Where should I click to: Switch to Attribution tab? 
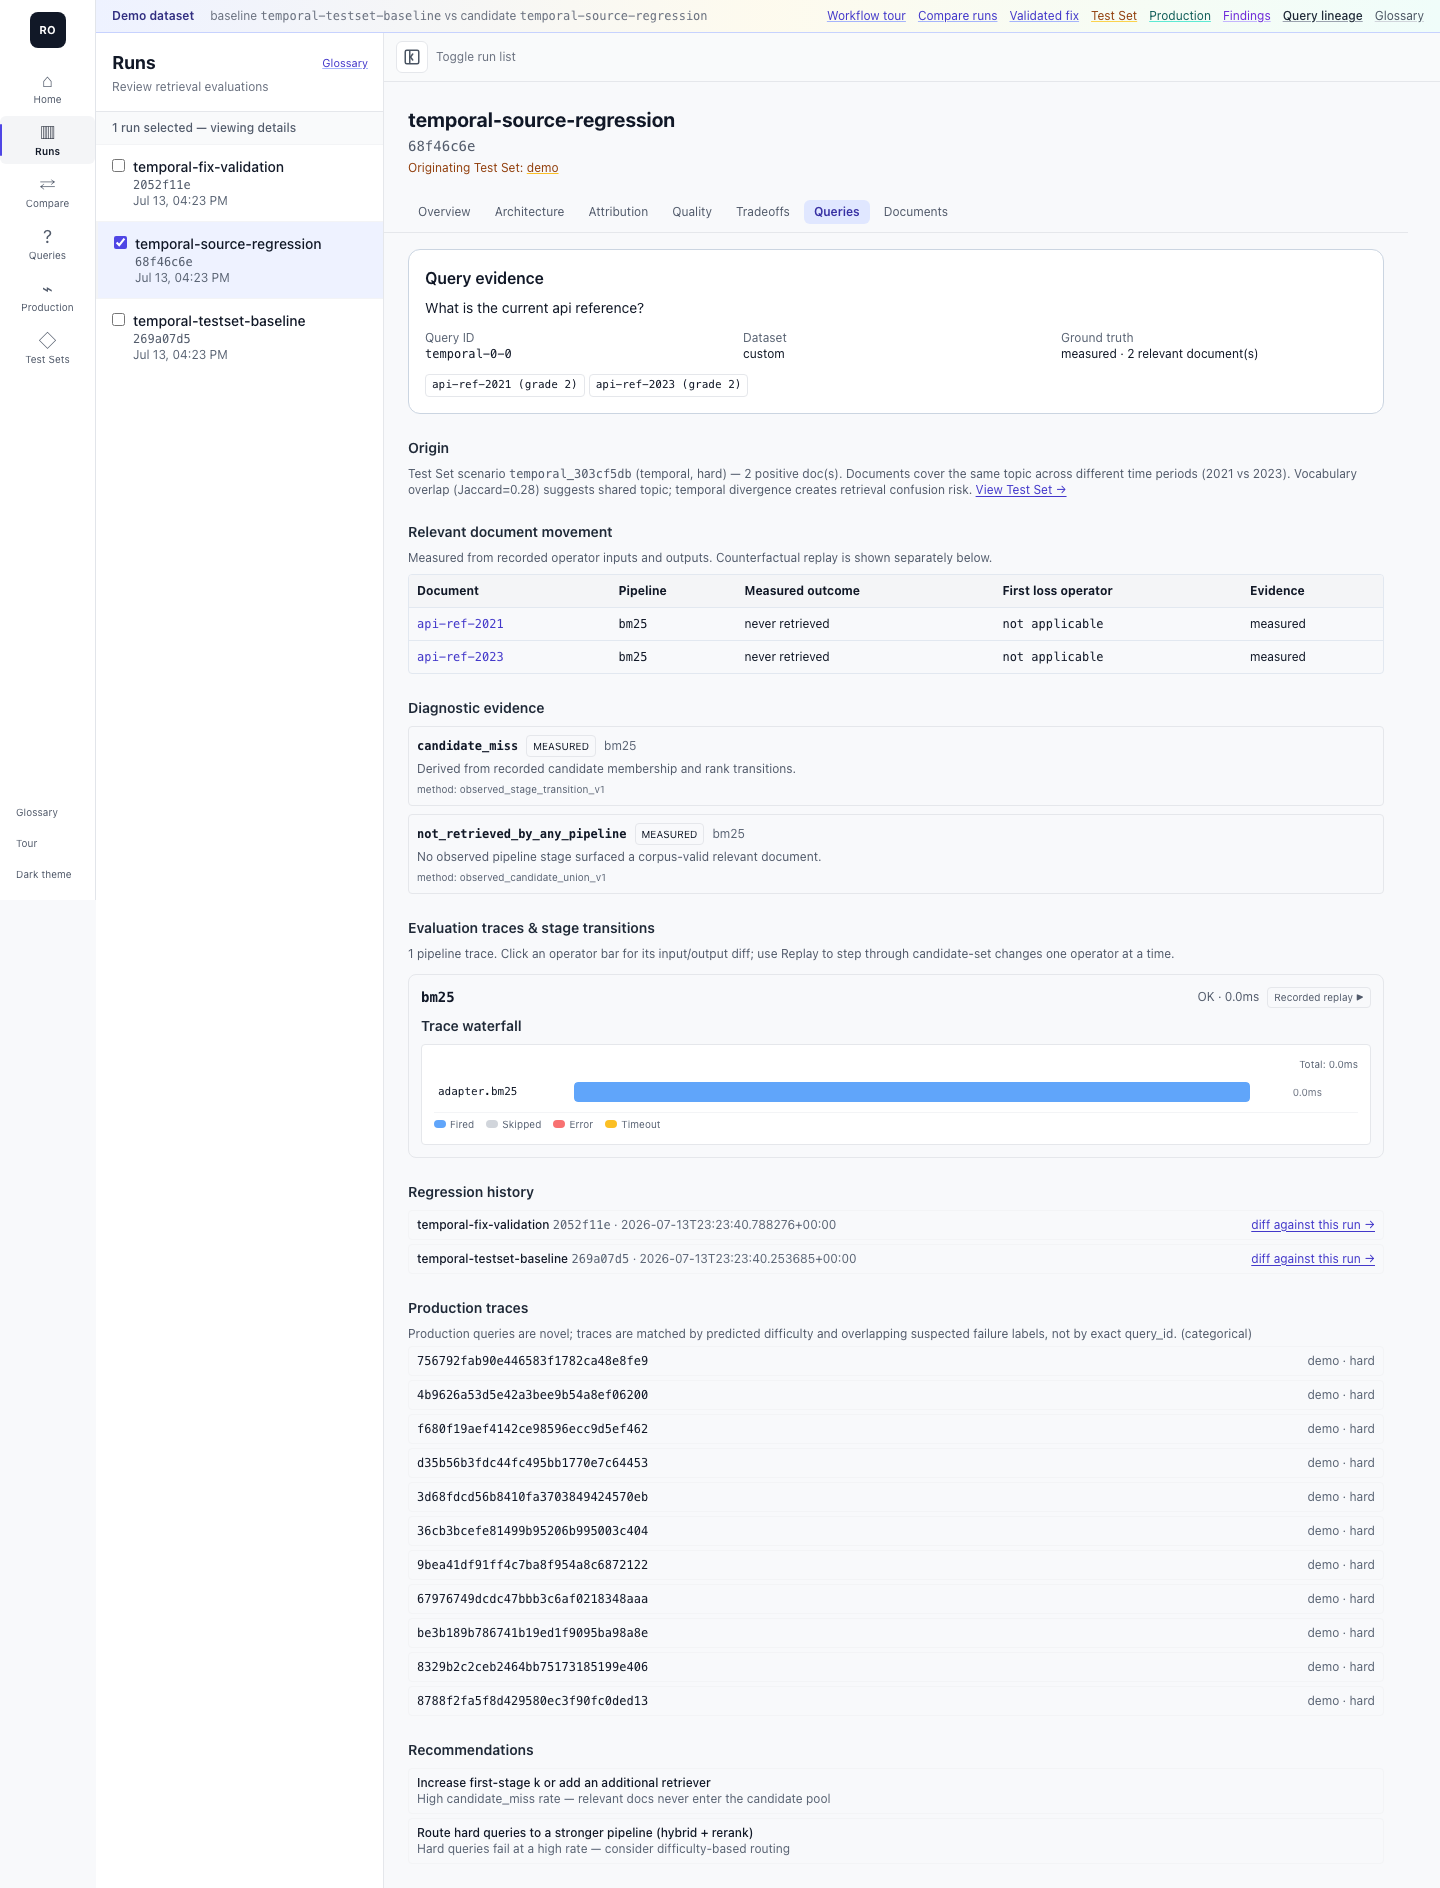point(618,212)
